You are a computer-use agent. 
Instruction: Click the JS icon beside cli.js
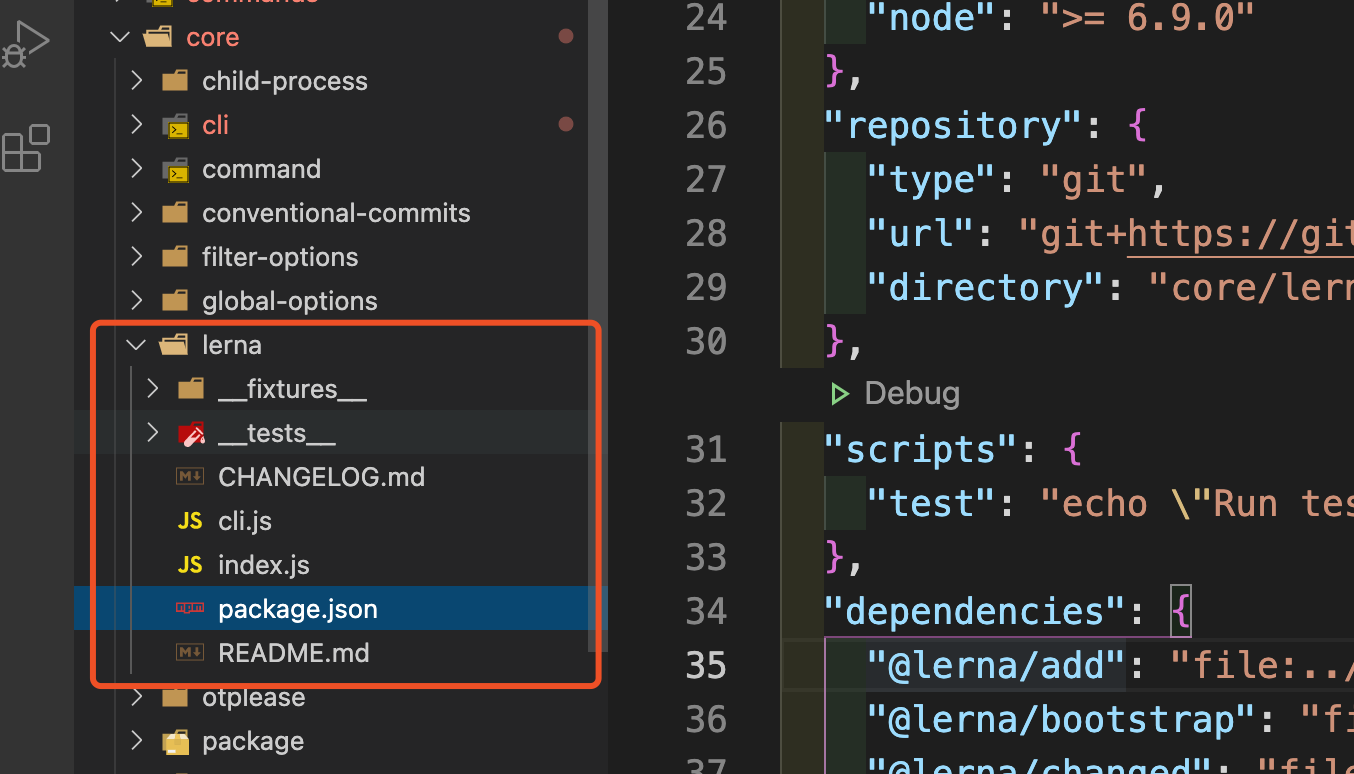[190, 521]
